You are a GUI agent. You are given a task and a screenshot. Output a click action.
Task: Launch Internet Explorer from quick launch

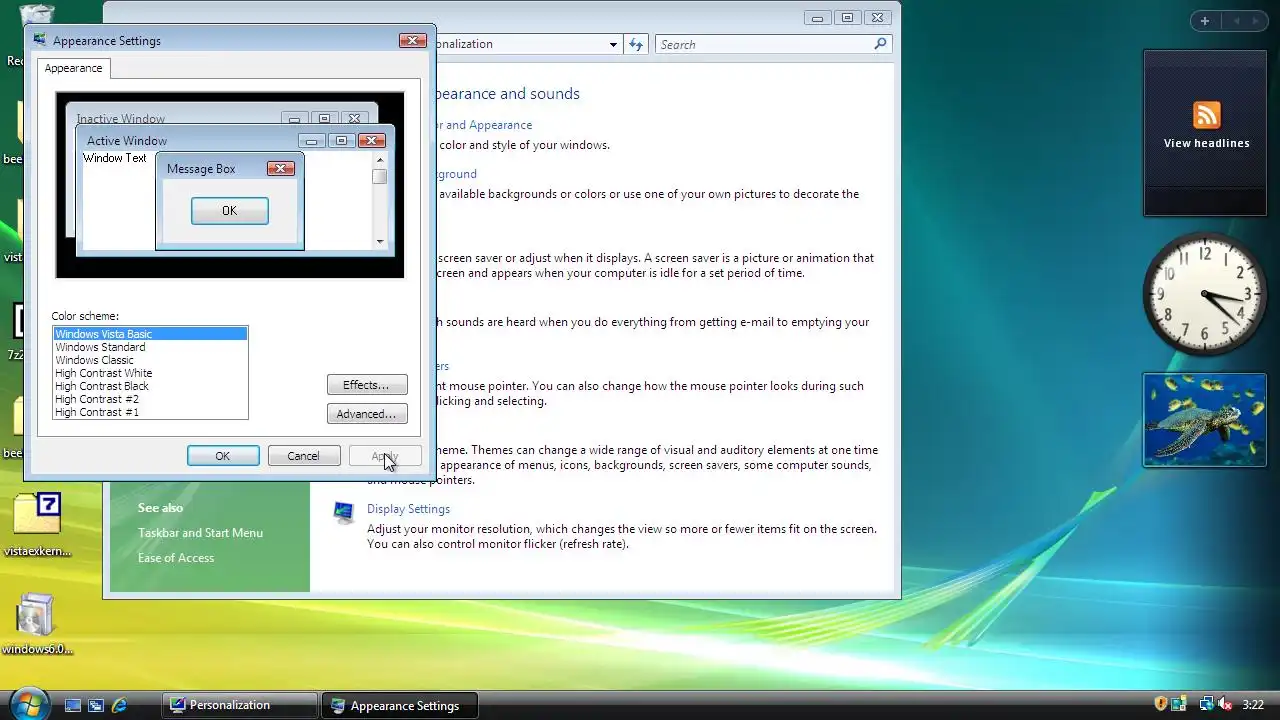[x=120, y=705]
